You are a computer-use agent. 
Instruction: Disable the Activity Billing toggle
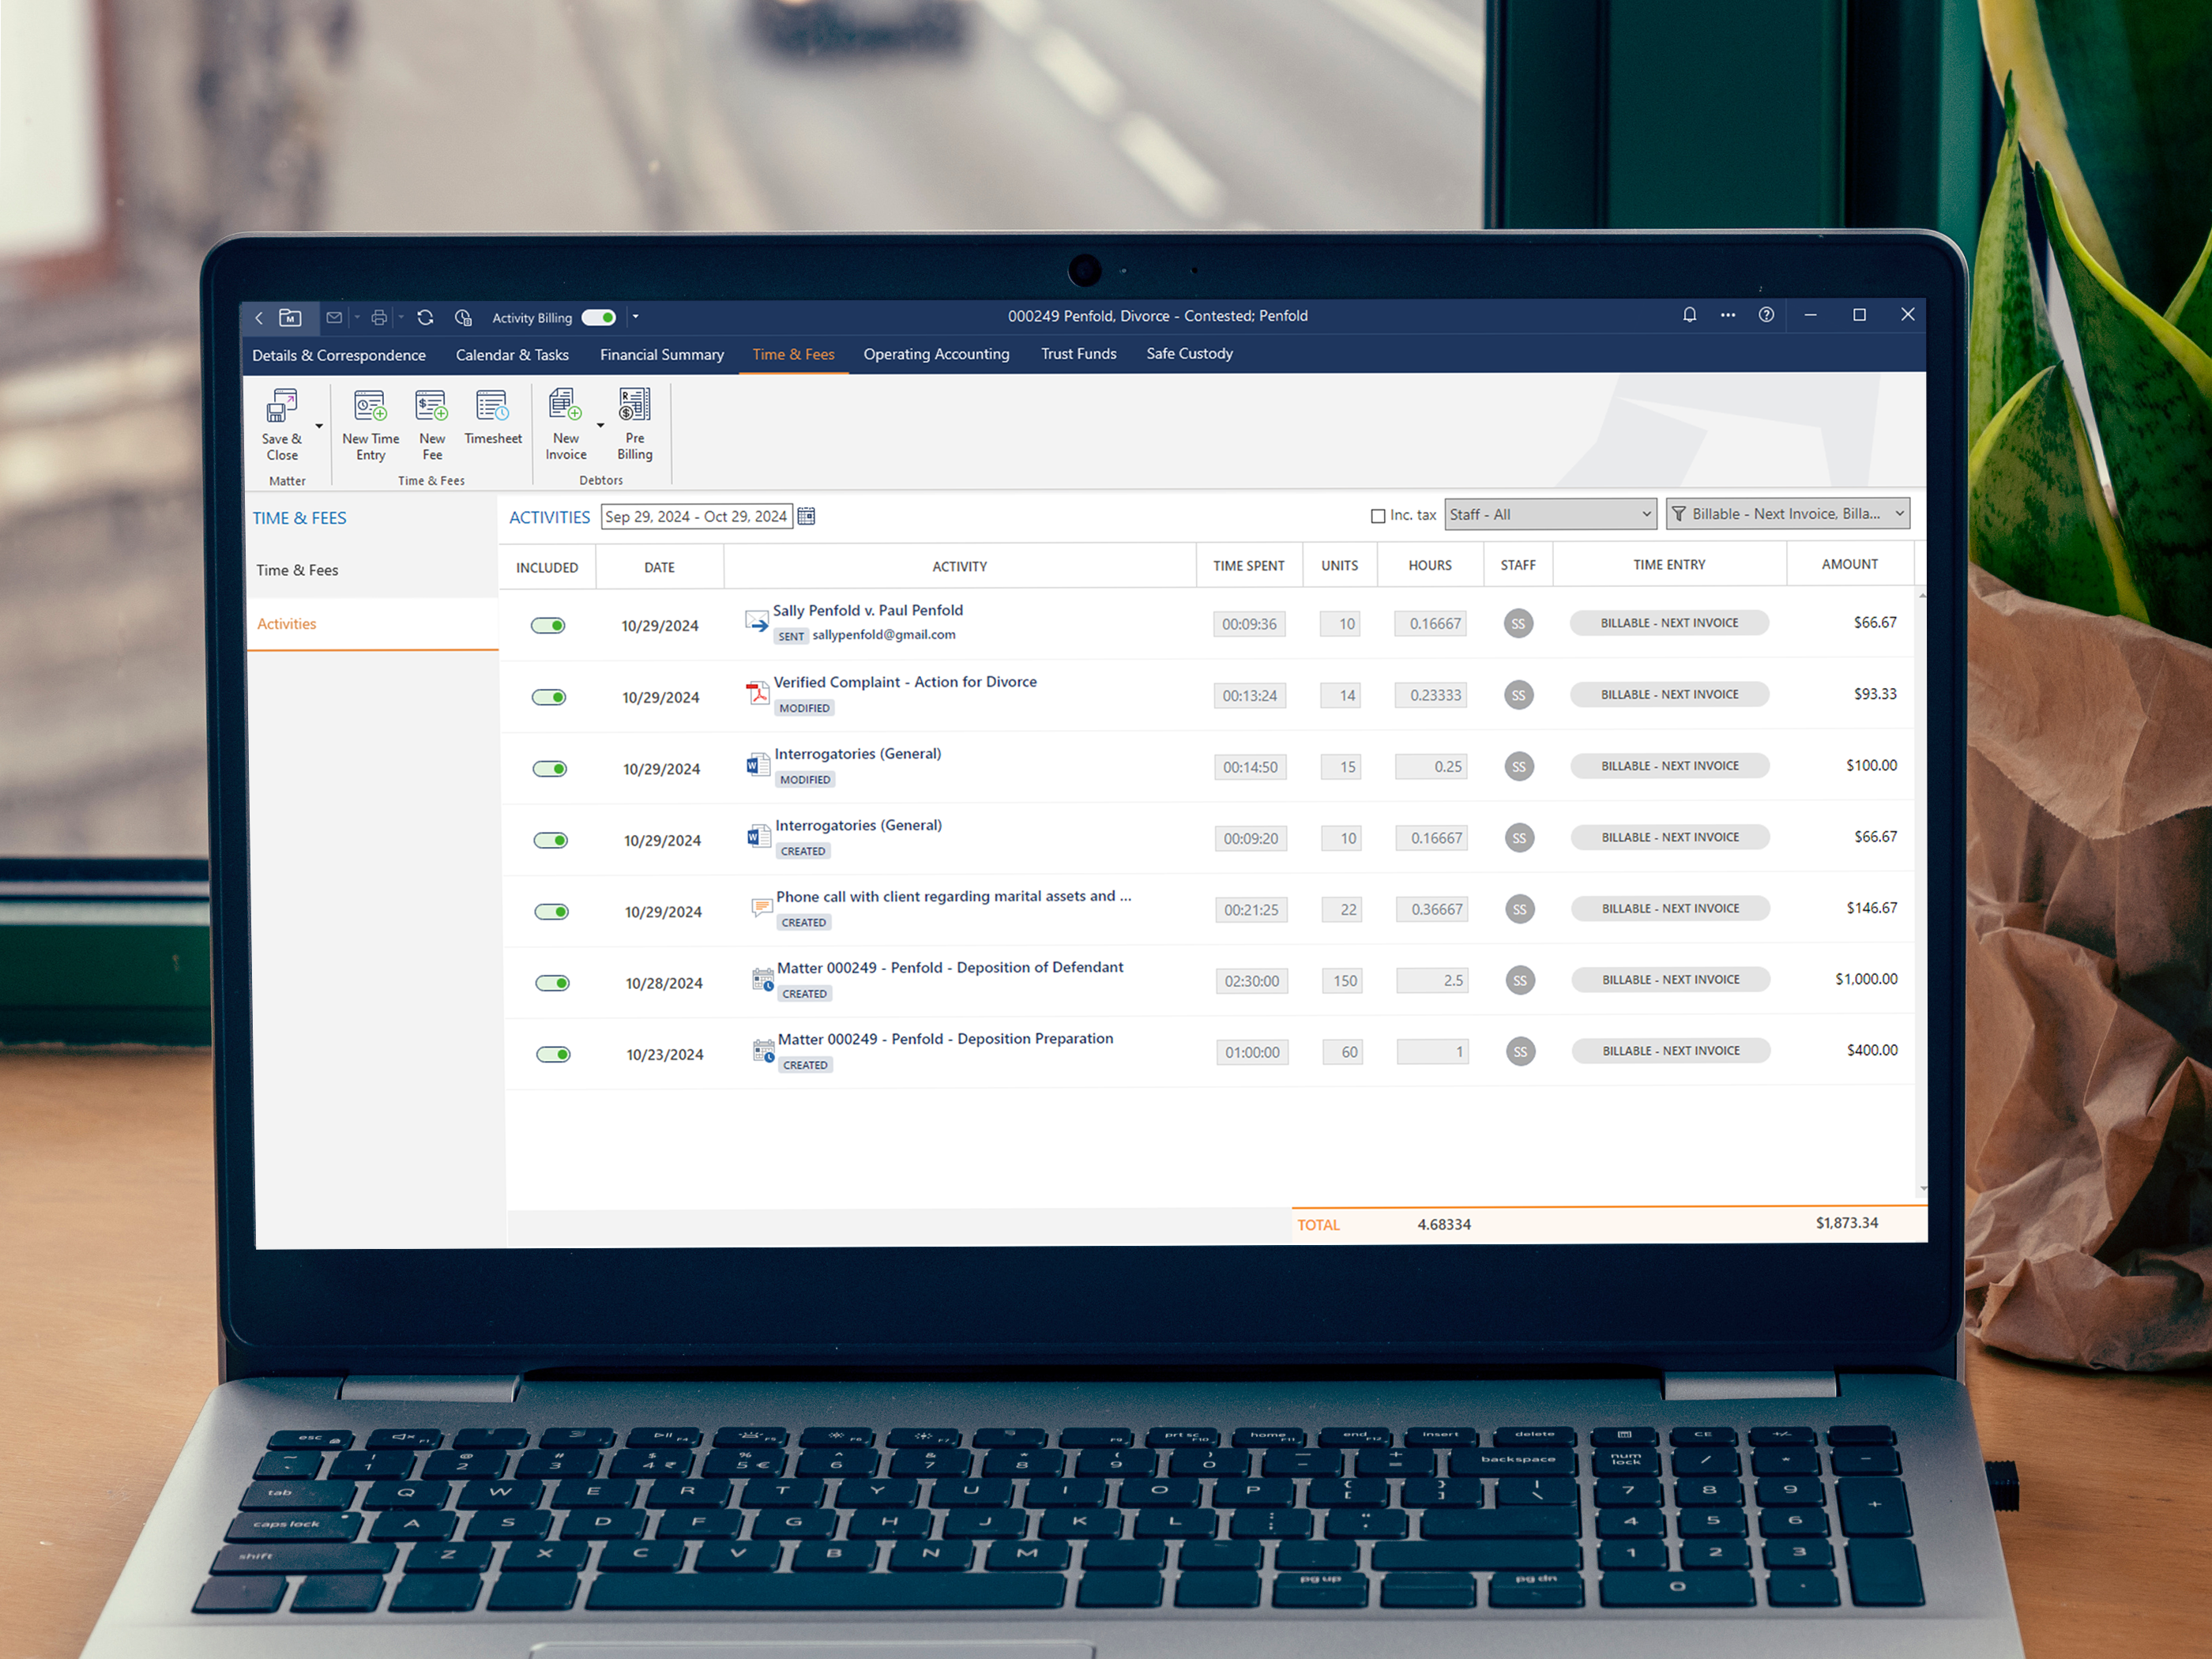pyautogui.click(x=598, y=317)
